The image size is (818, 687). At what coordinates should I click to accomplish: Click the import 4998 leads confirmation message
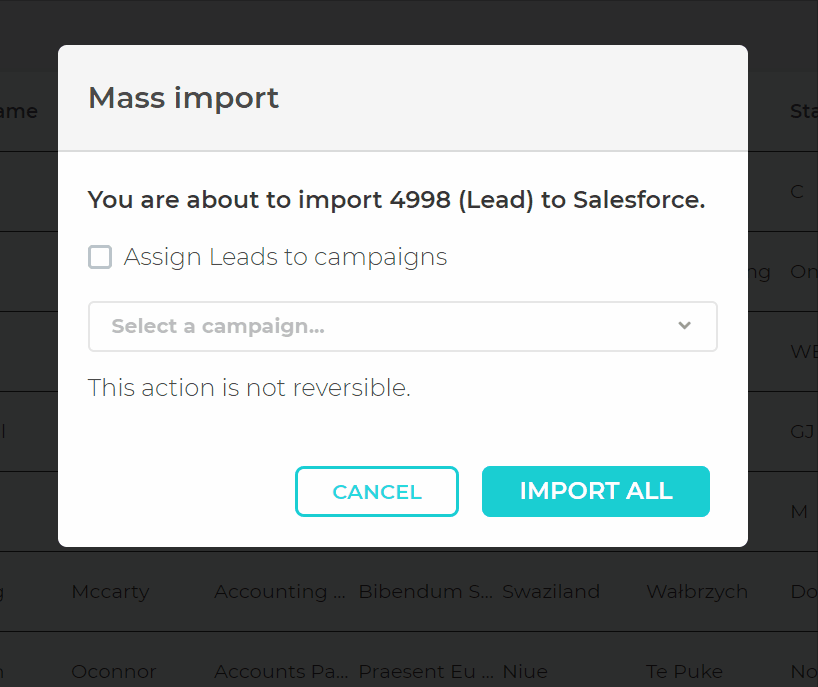(x=396, y=200)
